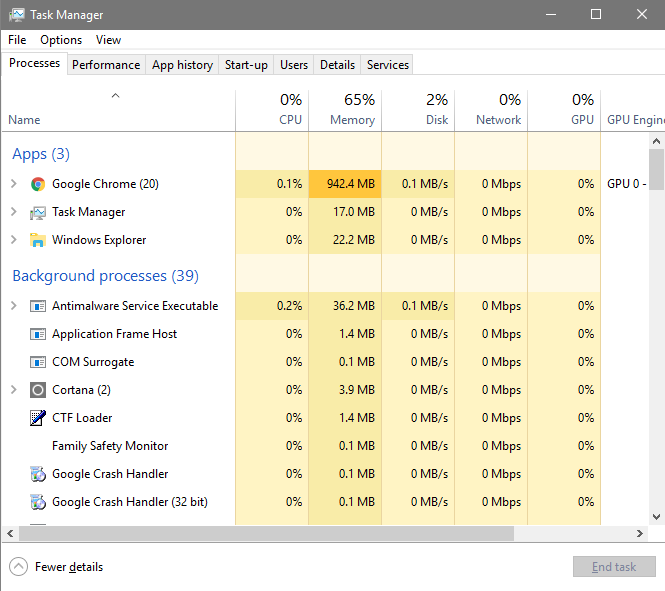The image size is (665, 591).
Task: Click the Antimalware Service Executable icon
Action: click(38, 306)
